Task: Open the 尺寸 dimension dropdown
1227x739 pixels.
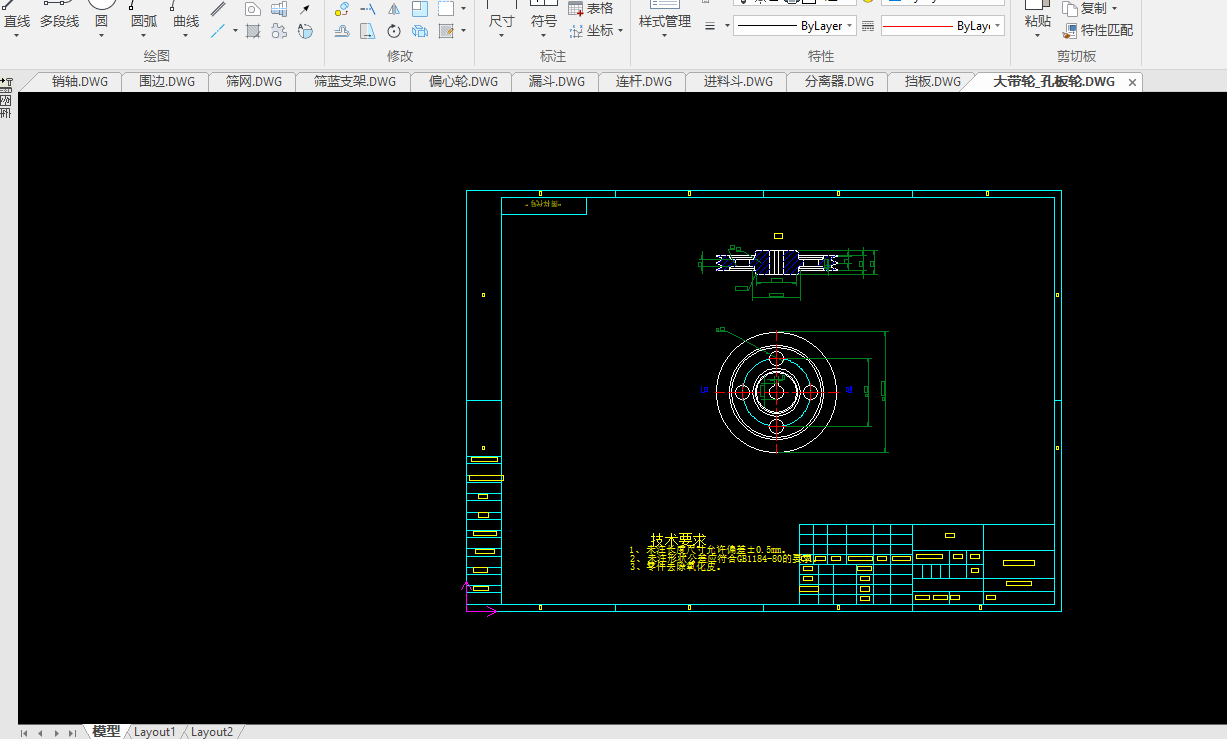Action: [502, 36]
